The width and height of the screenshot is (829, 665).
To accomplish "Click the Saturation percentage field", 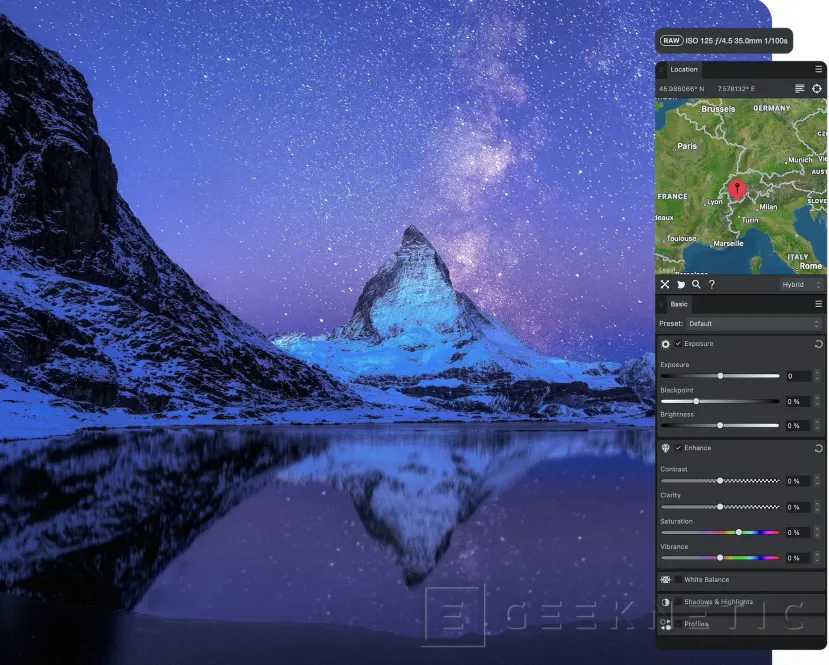I will 798,532.
